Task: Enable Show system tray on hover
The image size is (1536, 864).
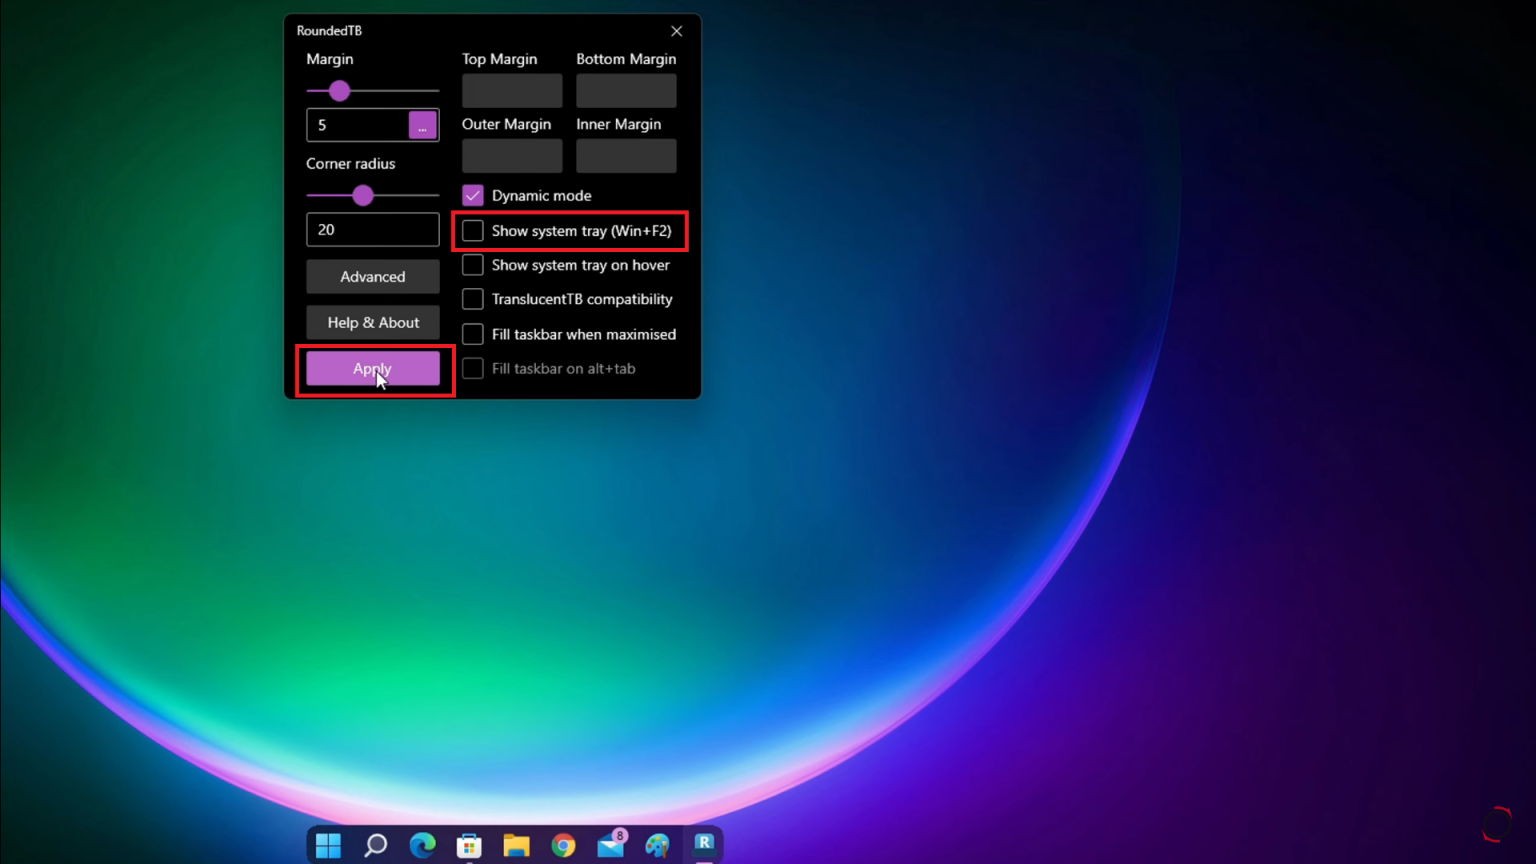Action: click(472, 265)
